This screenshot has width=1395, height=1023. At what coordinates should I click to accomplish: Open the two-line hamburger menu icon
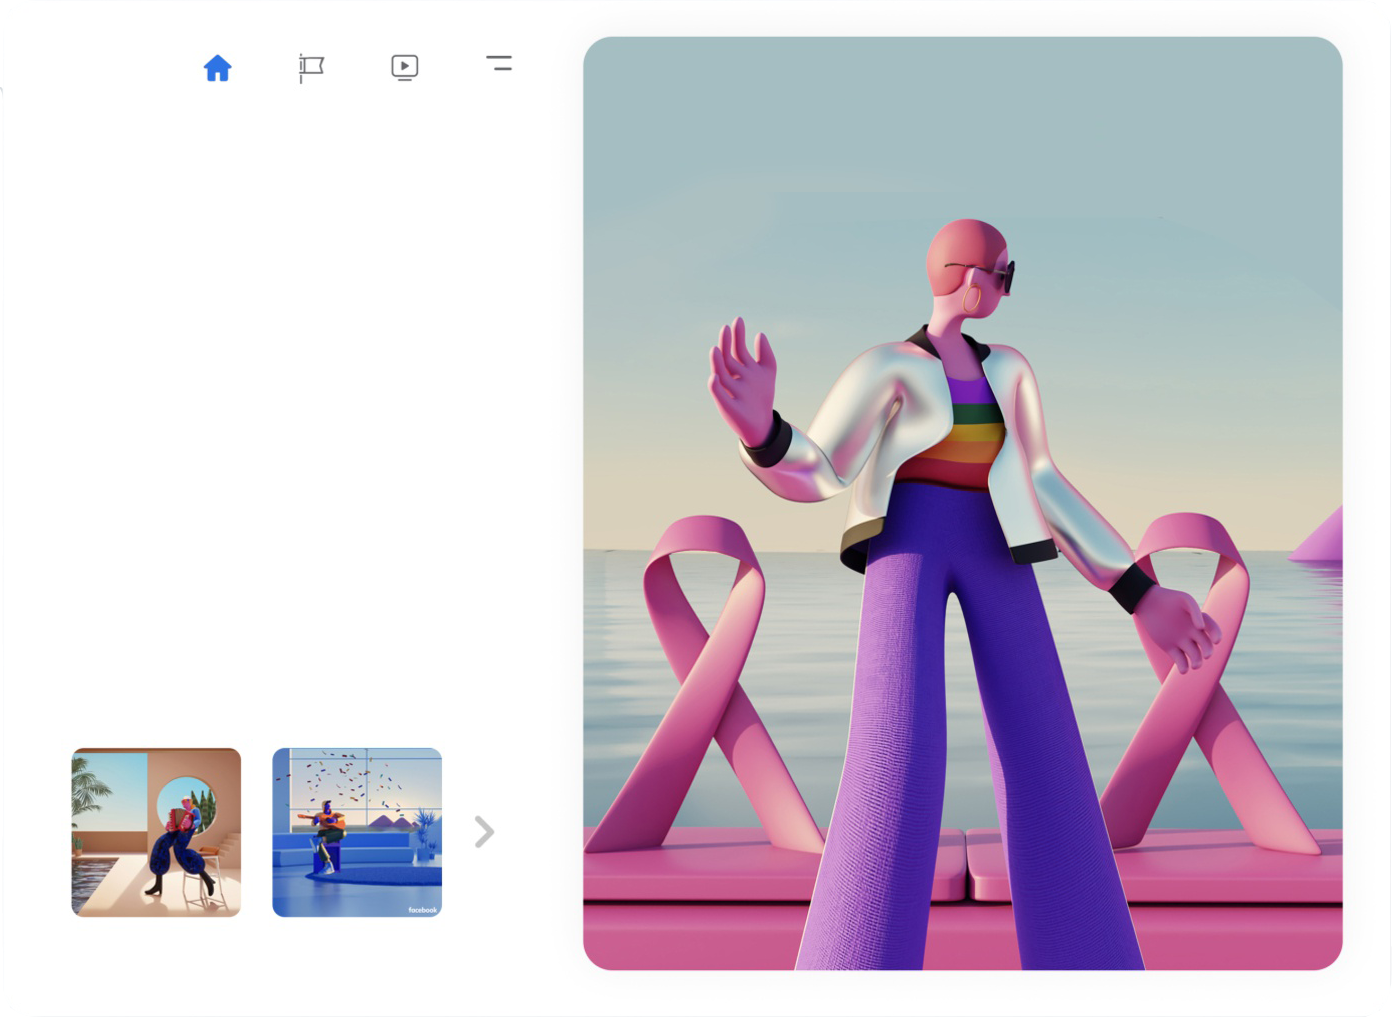pos(499,63)
